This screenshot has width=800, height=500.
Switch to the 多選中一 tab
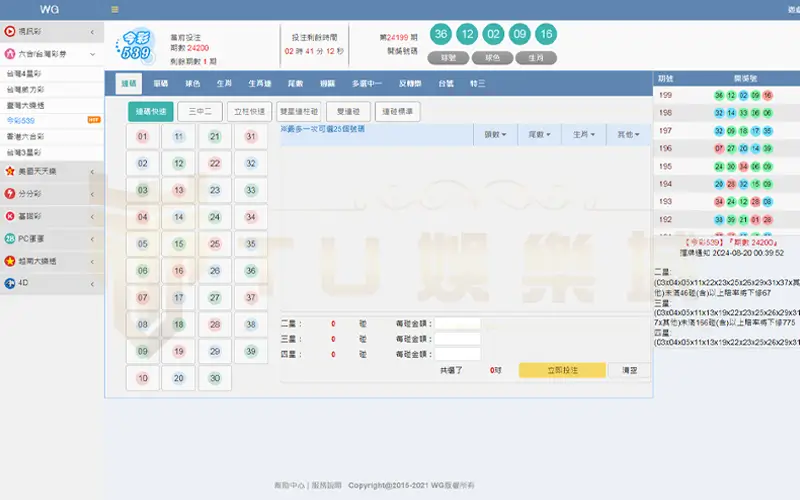click(x=368, y=83)
